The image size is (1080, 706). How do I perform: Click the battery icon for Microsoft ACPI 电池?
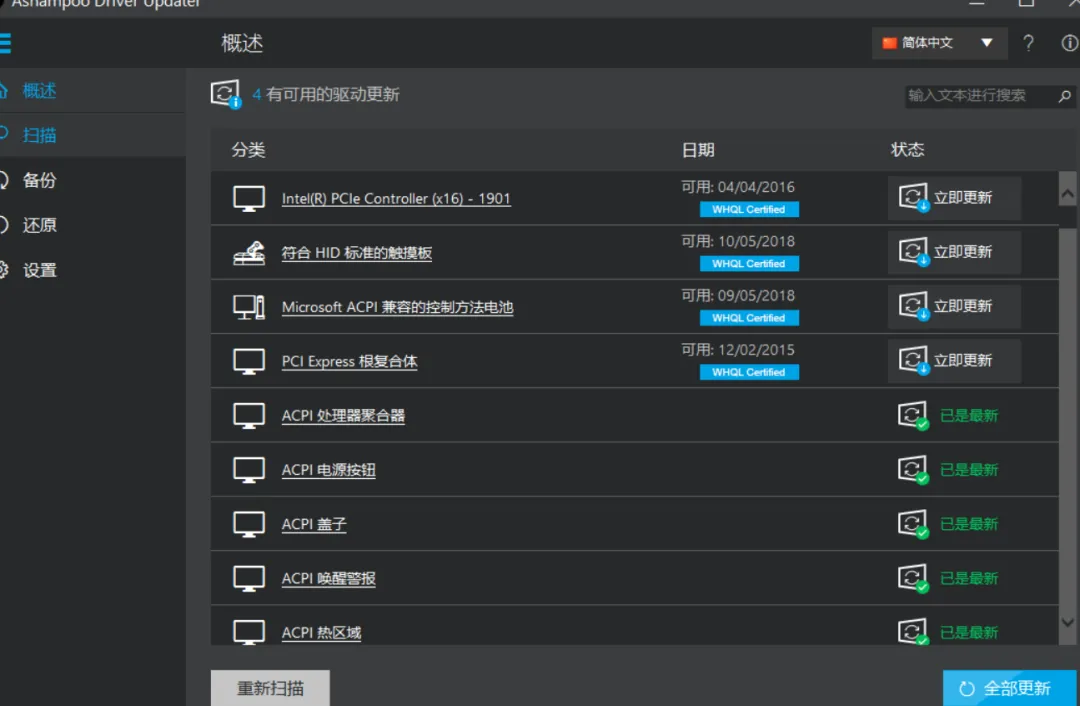(249, 306)
